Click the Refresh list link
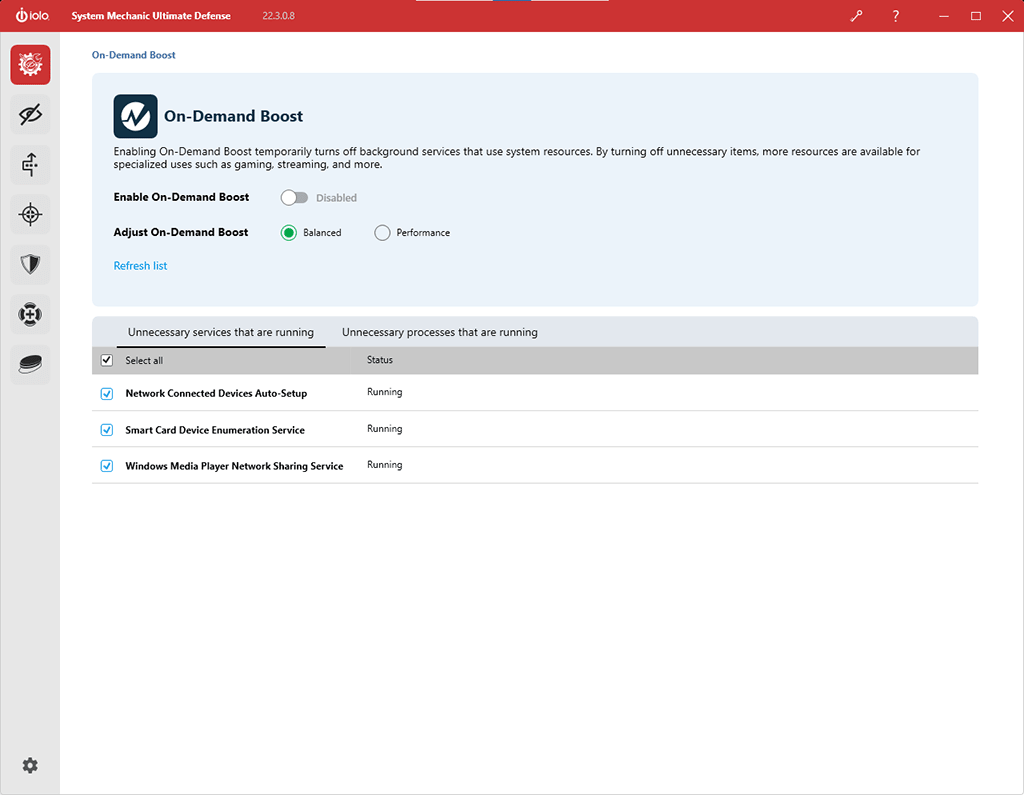This screenshot has width=1024, height=795. 140,266
